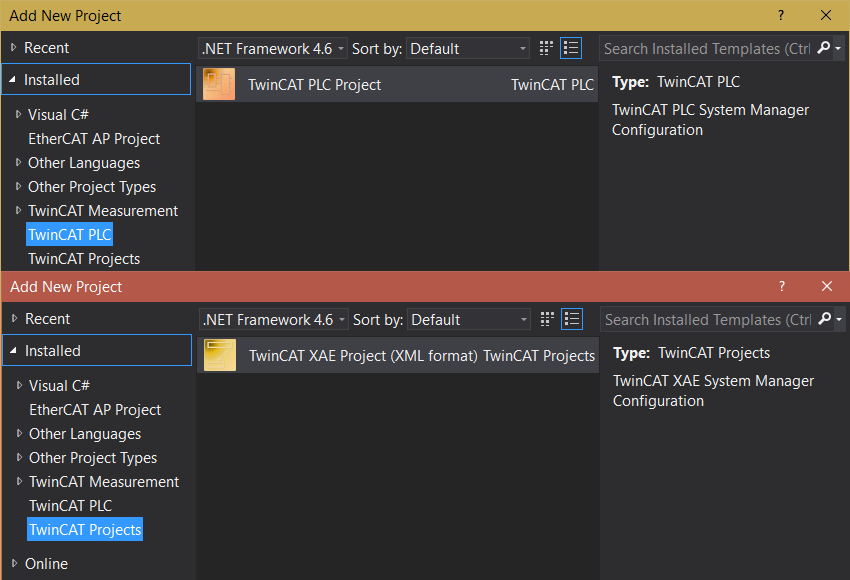This screenshot has height=580, width=850.
Task: Open help in the lower red-titled dialog
Action: pyautogui.click(x=782, y=287)
